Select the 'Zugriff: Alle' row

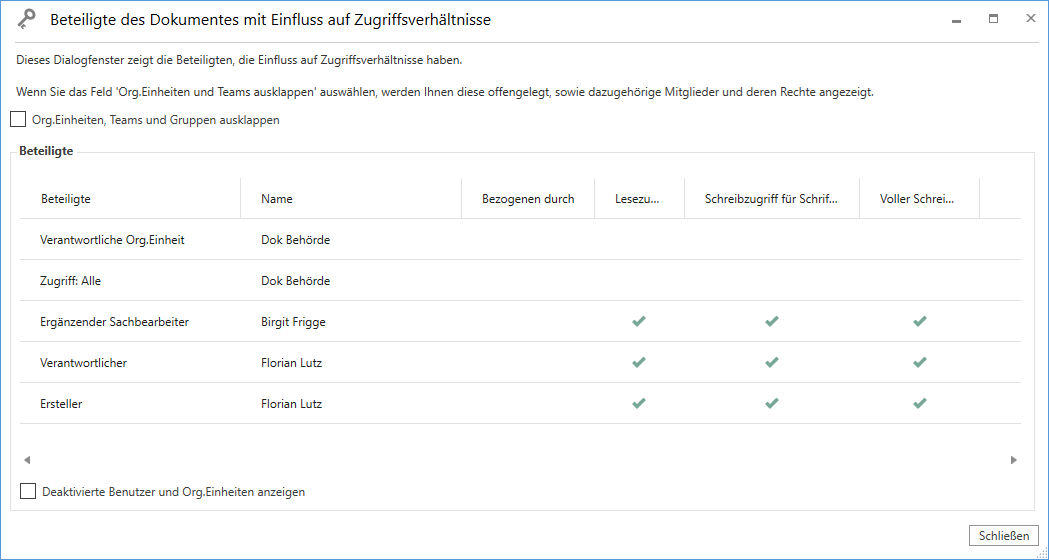[70, 281]
